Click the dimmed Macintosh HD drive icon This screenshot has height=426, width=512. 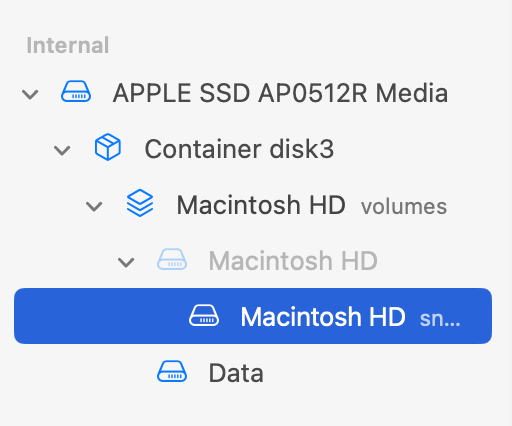[x=172, y=259]
